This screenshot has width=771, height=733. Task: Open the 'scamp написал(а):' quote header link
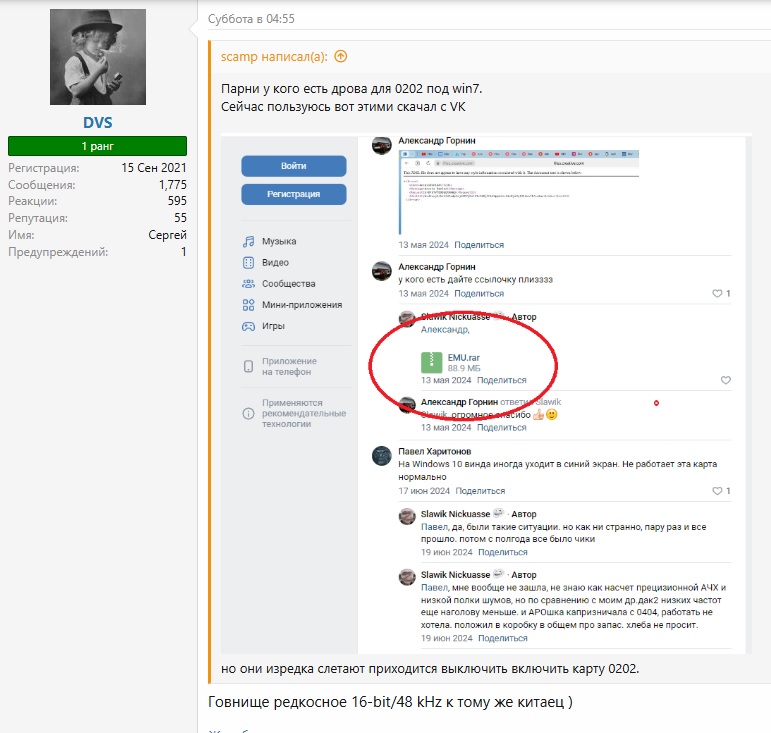click(x=274, y=57)
